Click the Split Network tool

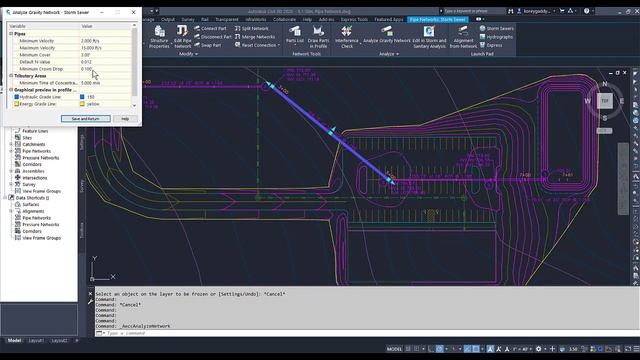click(251, 28)
